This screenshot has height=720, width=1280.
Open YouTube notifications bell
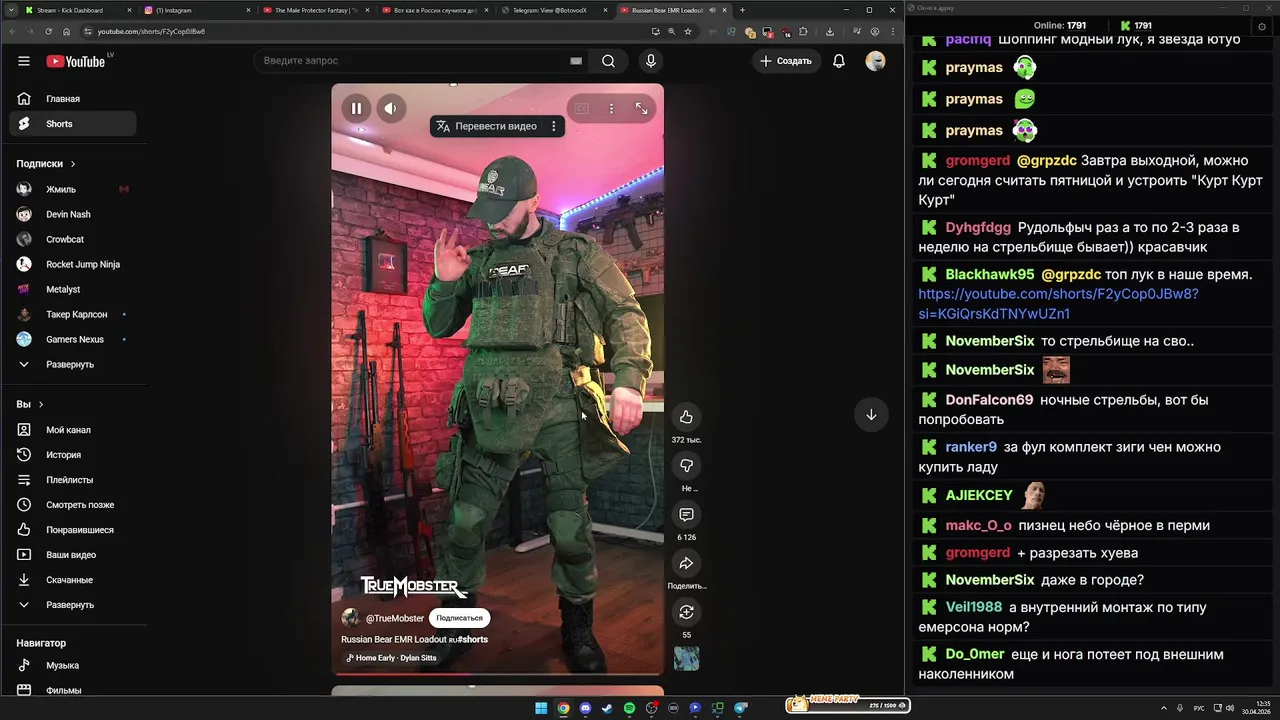tap(839, 61)
